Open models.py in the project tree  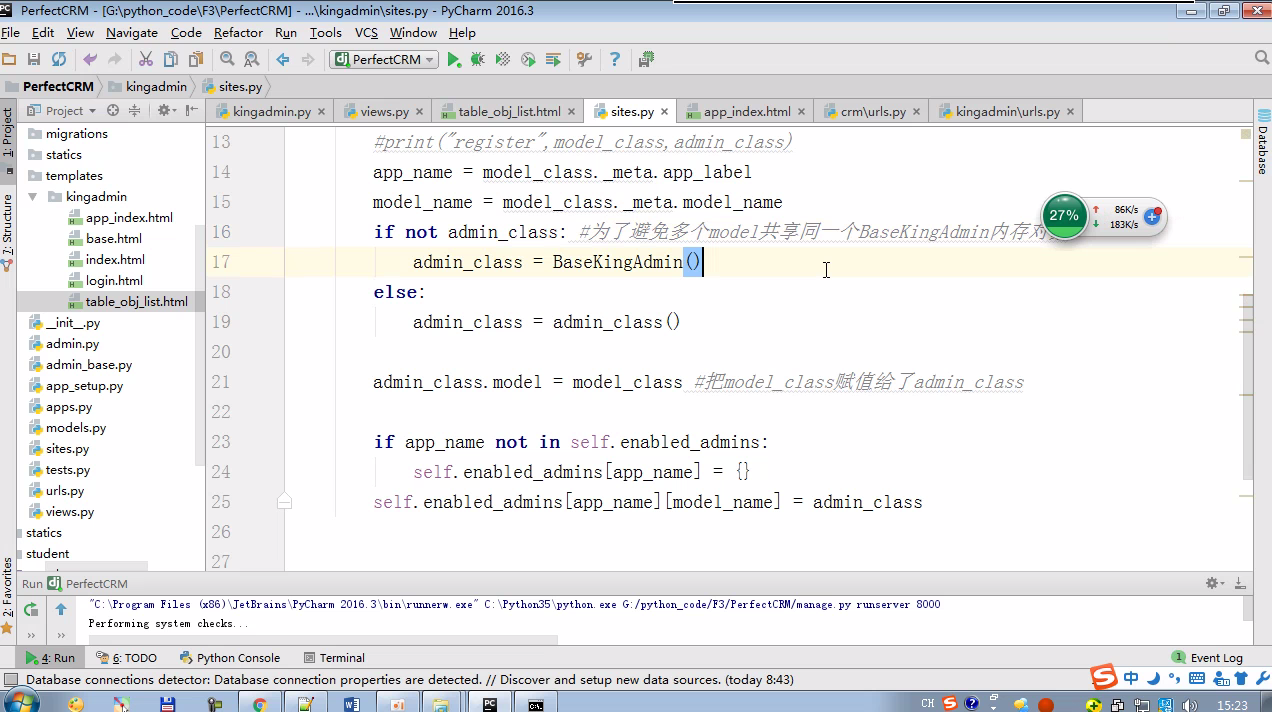point(76,428)
